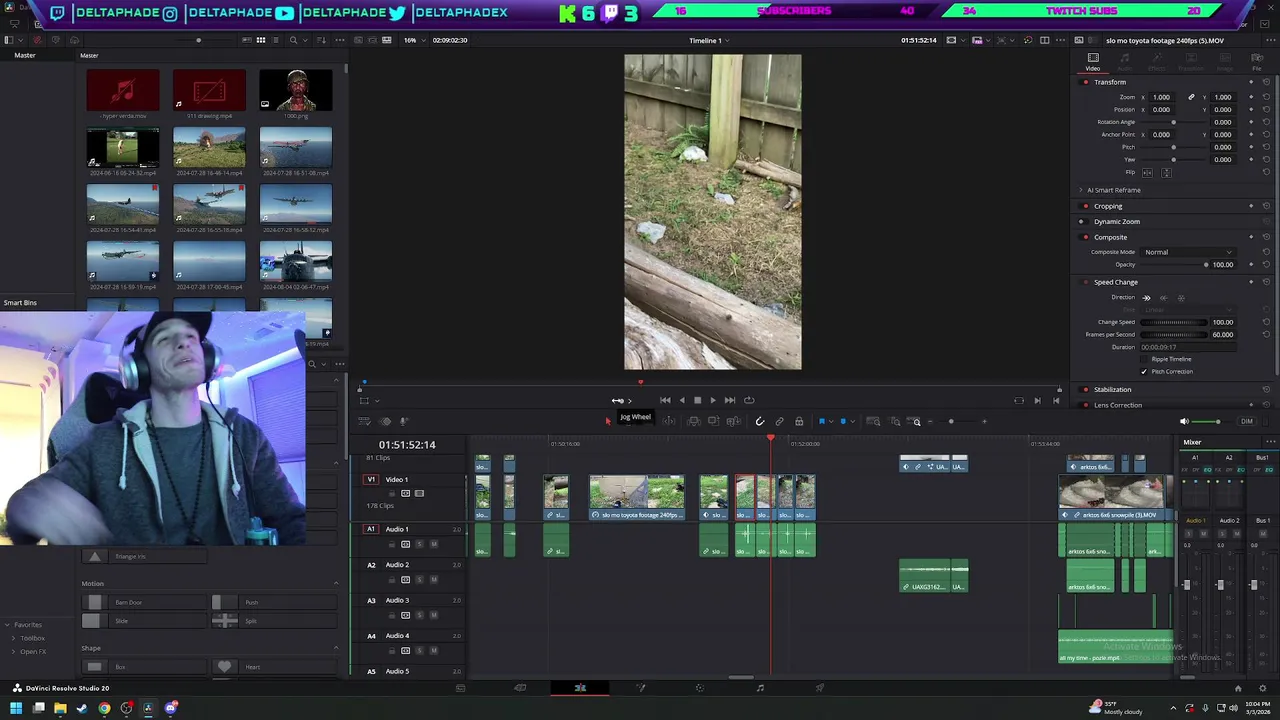Open File Explorer from the taskbar

point(60,708)
